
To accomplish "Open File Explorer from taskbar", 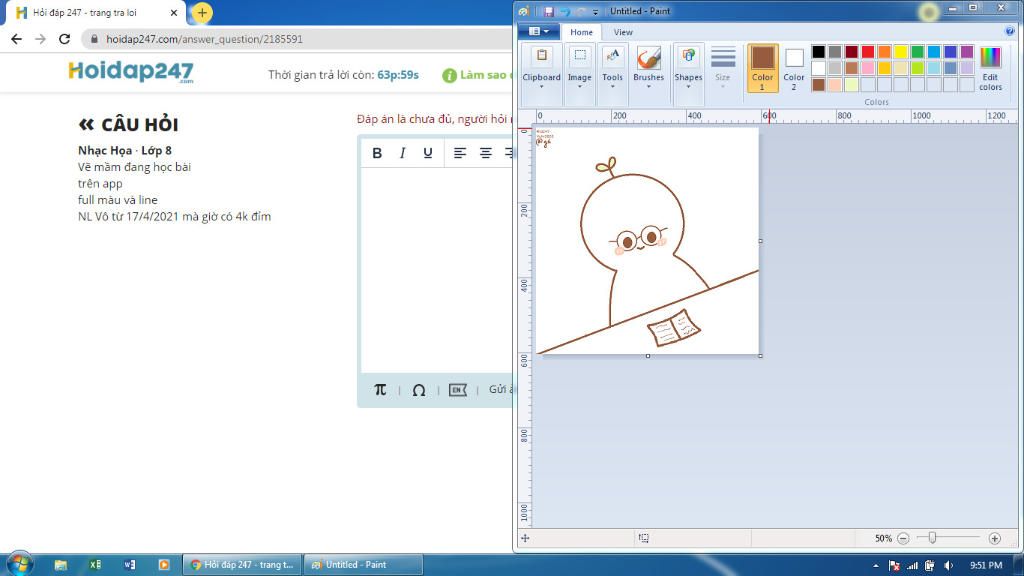I will [x=61, y=565].
